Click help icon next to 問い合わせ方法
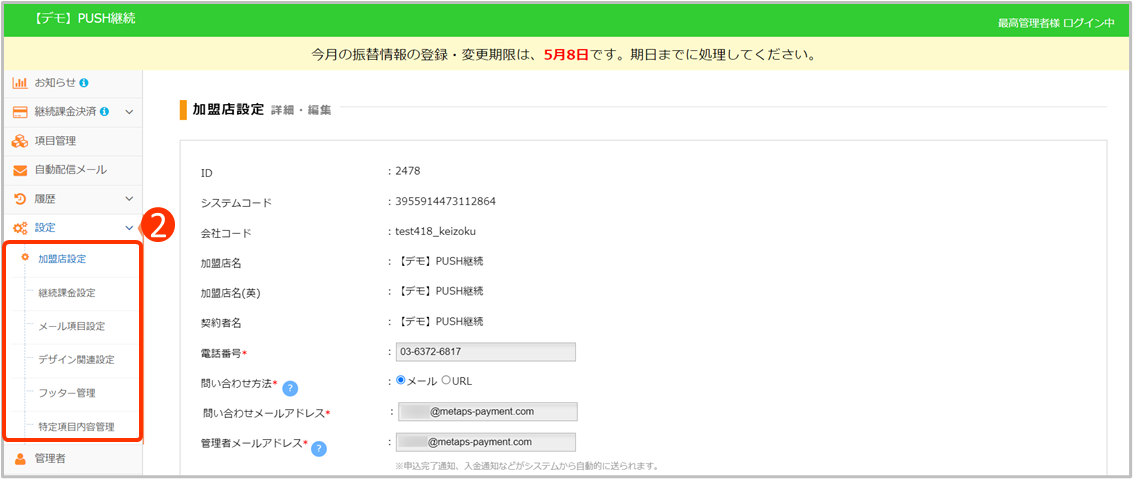 point(290,388)
